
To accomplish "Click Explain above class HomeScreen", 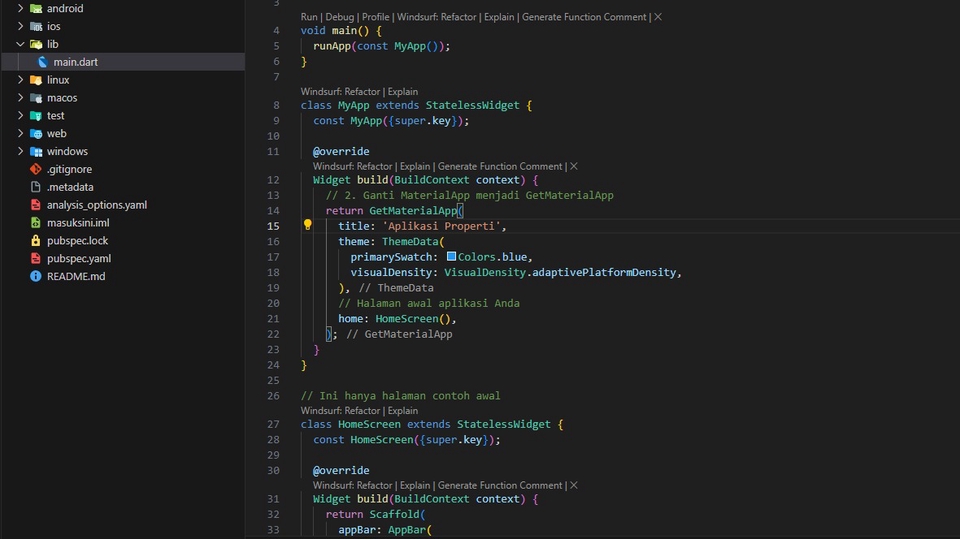I will [403, 411].
